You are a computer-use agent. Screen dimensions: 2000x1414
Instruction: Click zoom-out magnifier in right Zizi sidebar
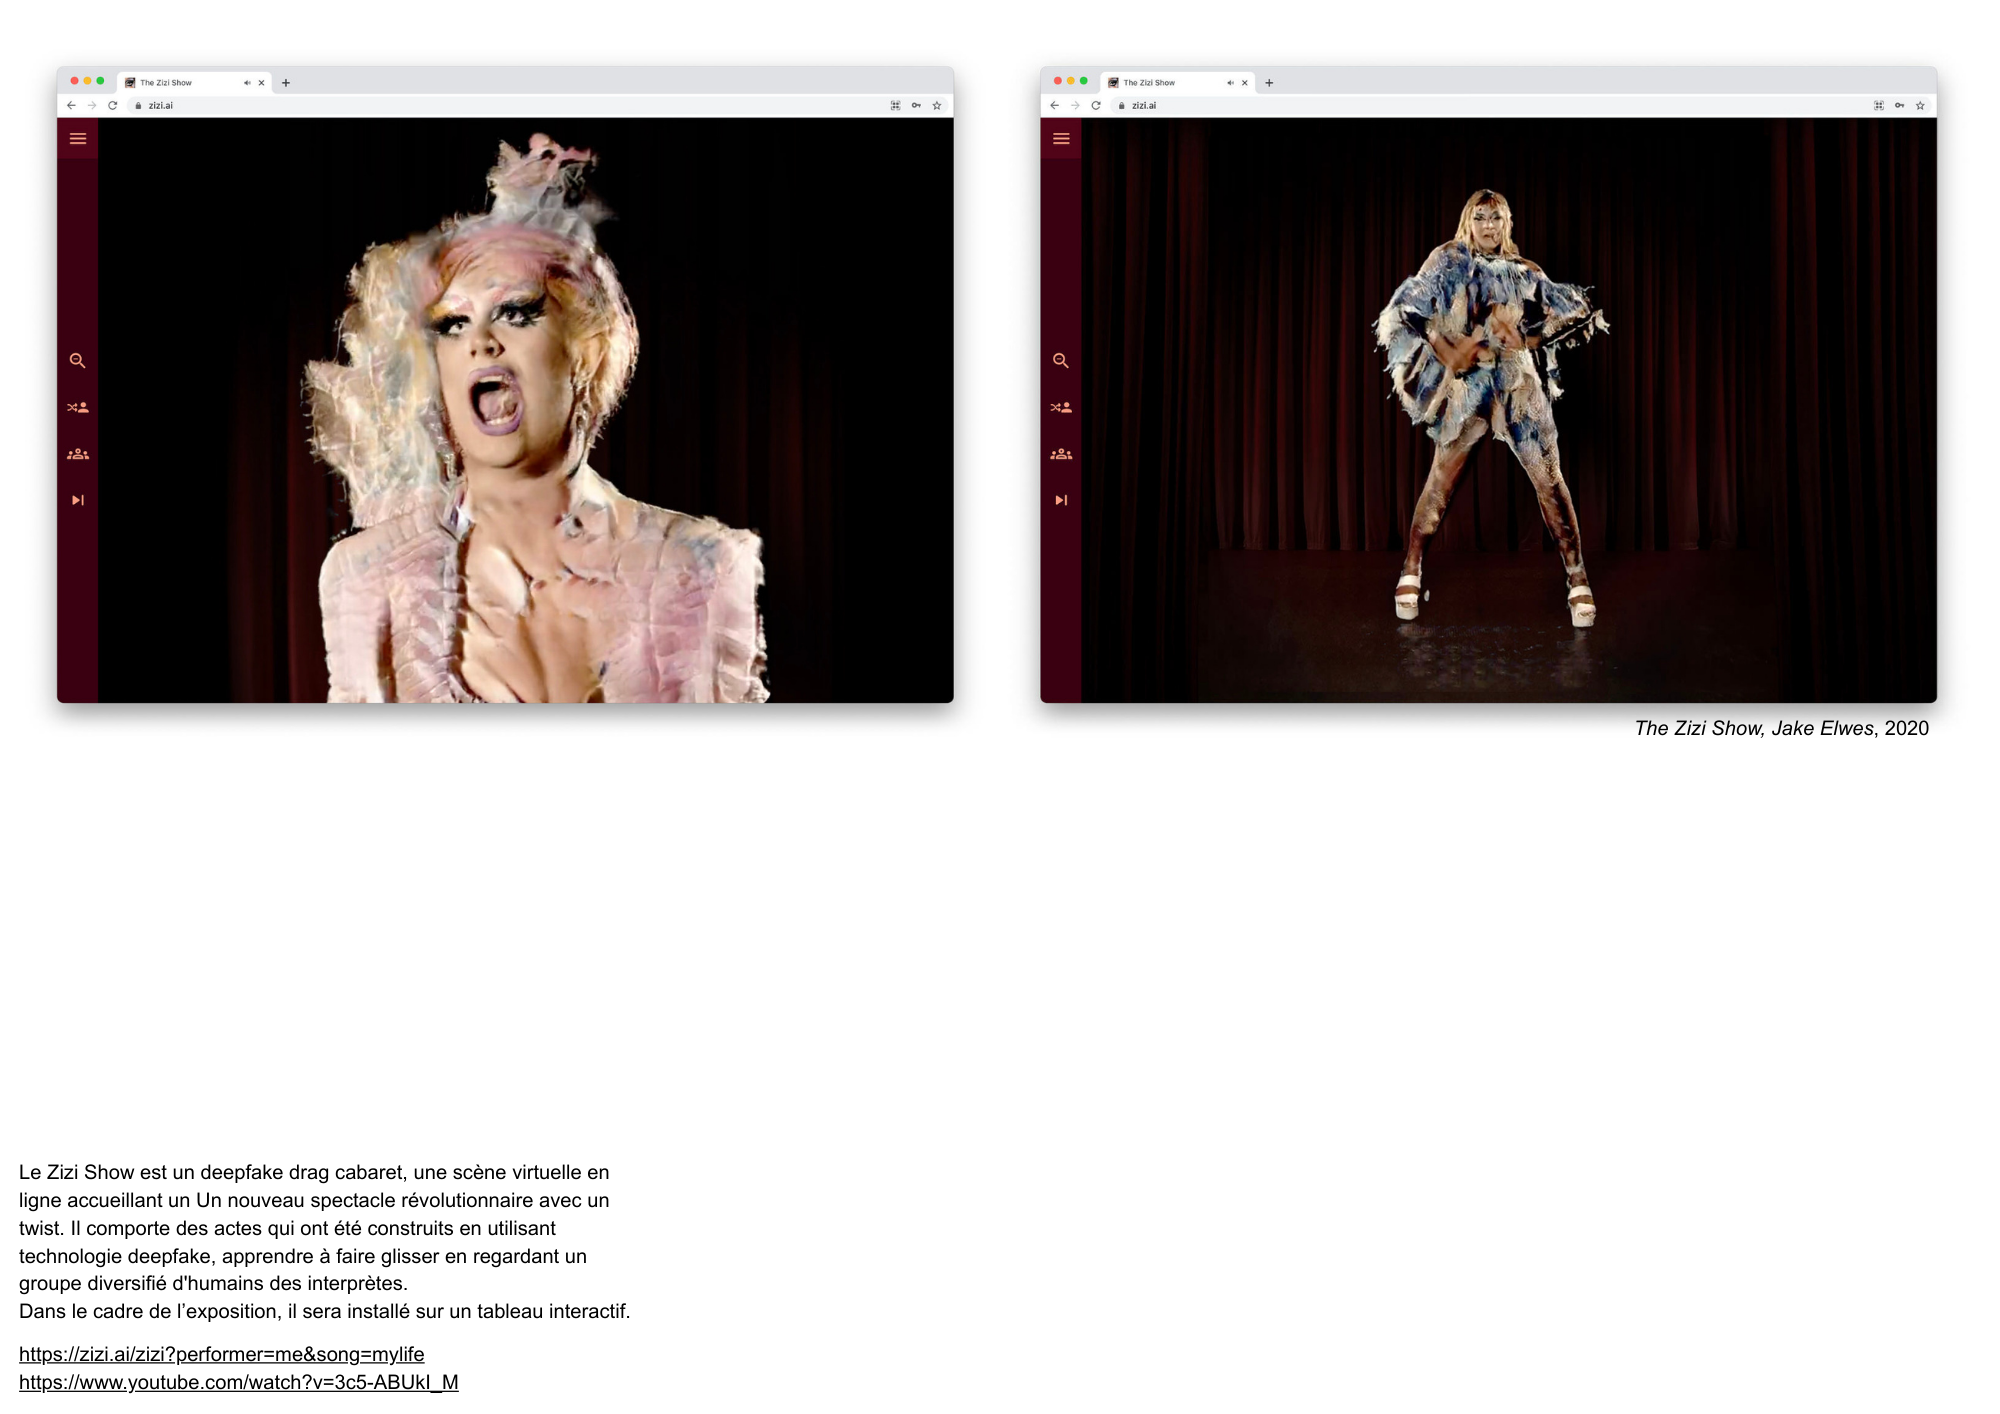point(1061,361)
